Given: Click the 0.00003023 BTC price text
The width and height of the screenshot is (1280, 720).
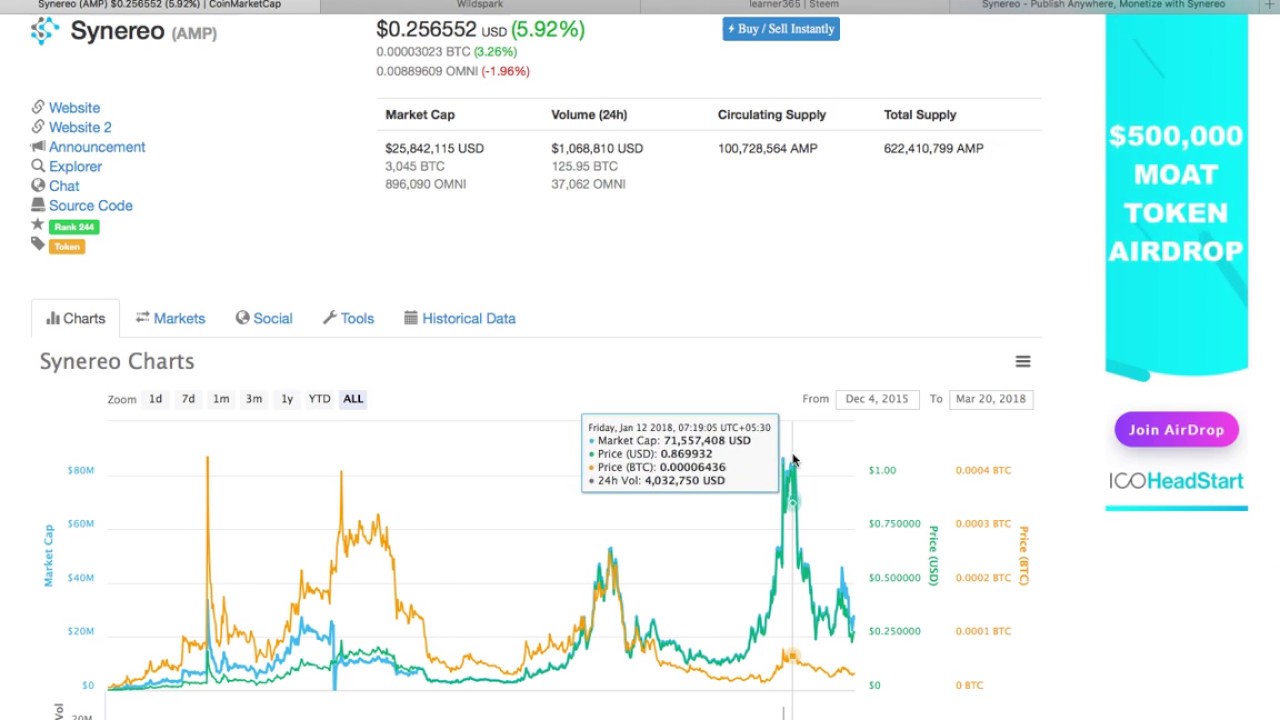Looking at the screenshot, I should (423, 51).
